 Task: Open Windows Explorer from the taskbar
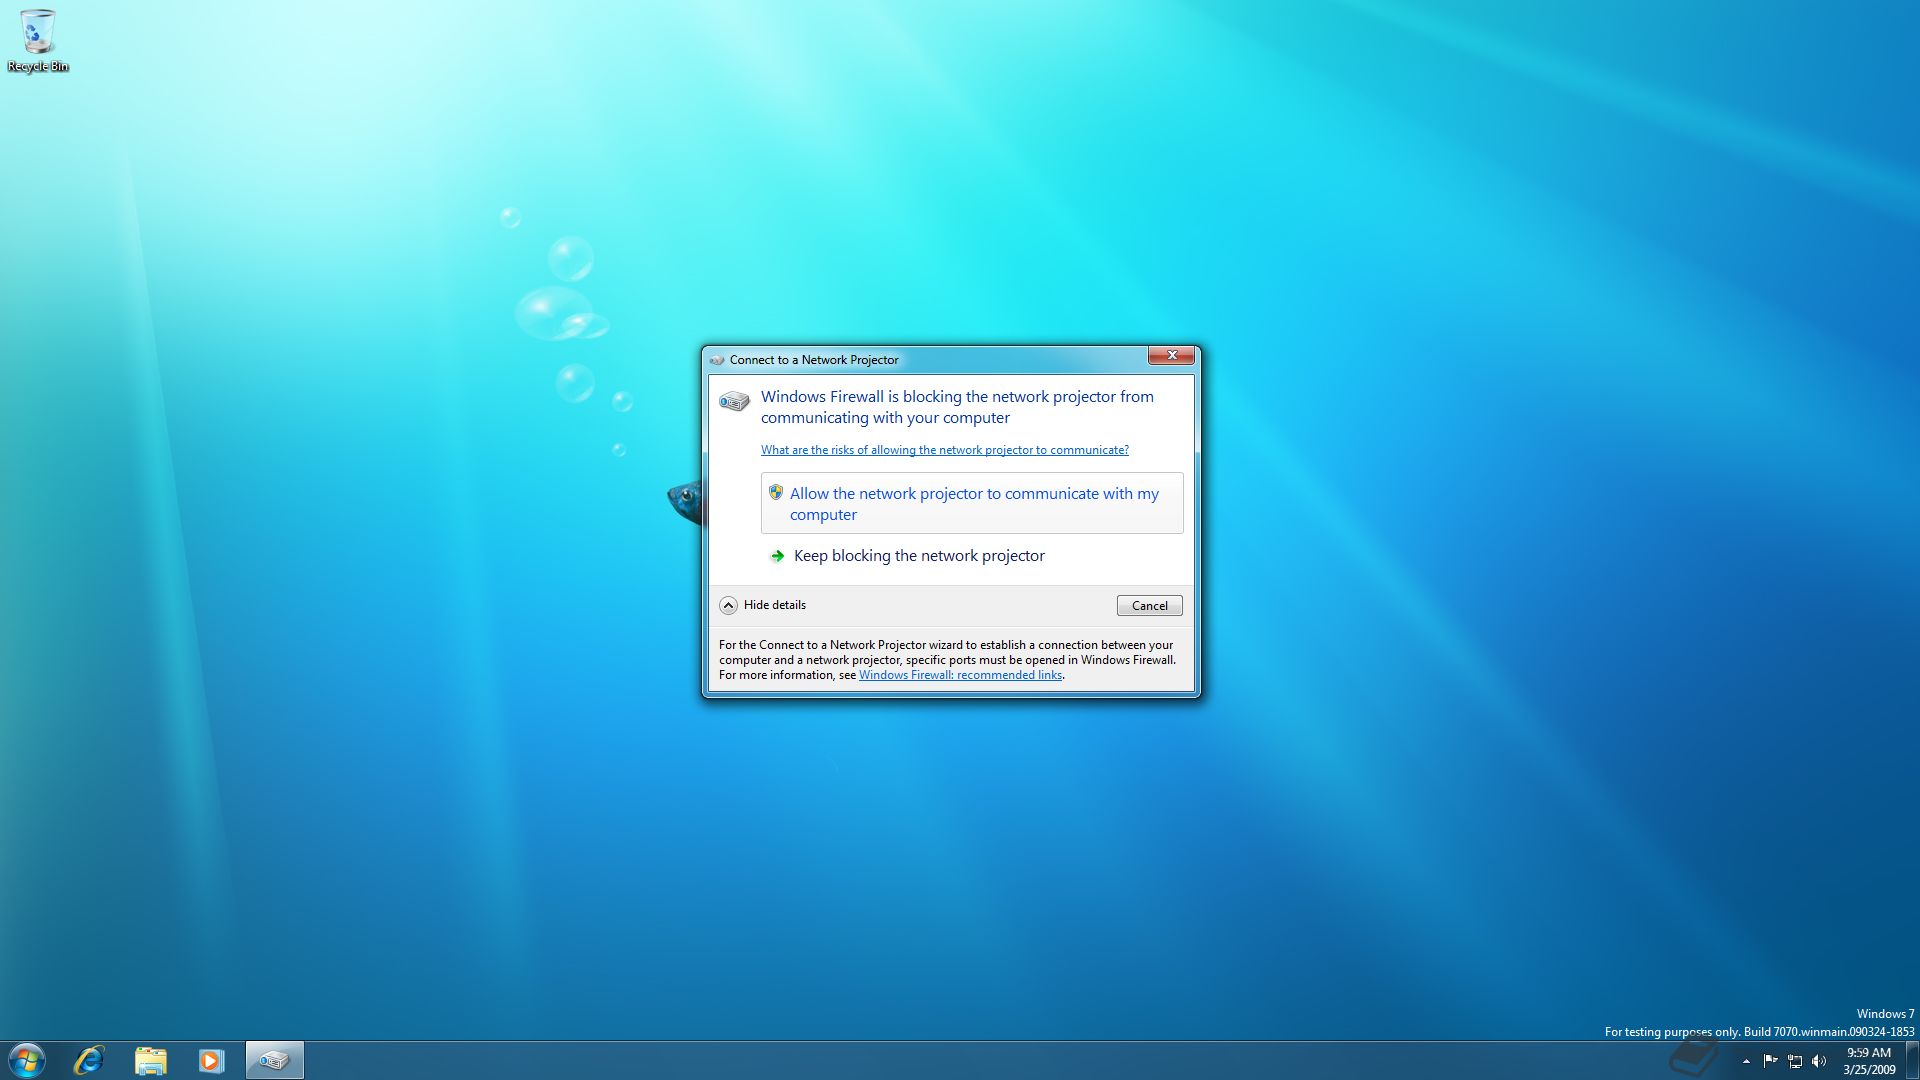[150, 1060]
